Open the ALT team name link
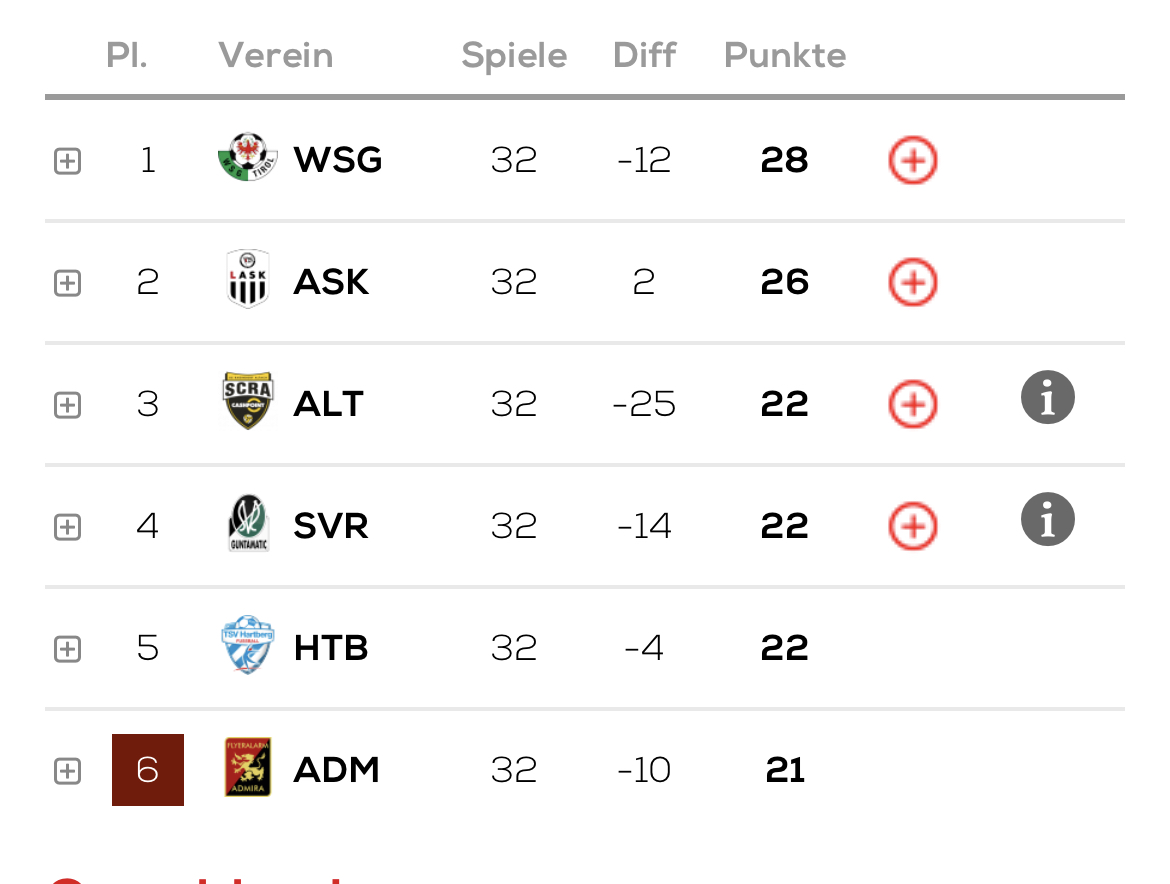This screenshot has width=1170, height=884. pyautogui.click(x=328, y=404)
